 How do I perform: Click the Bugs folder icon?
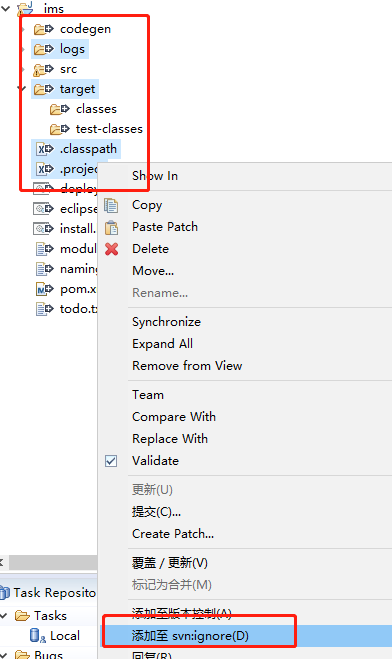pos(22,654)
